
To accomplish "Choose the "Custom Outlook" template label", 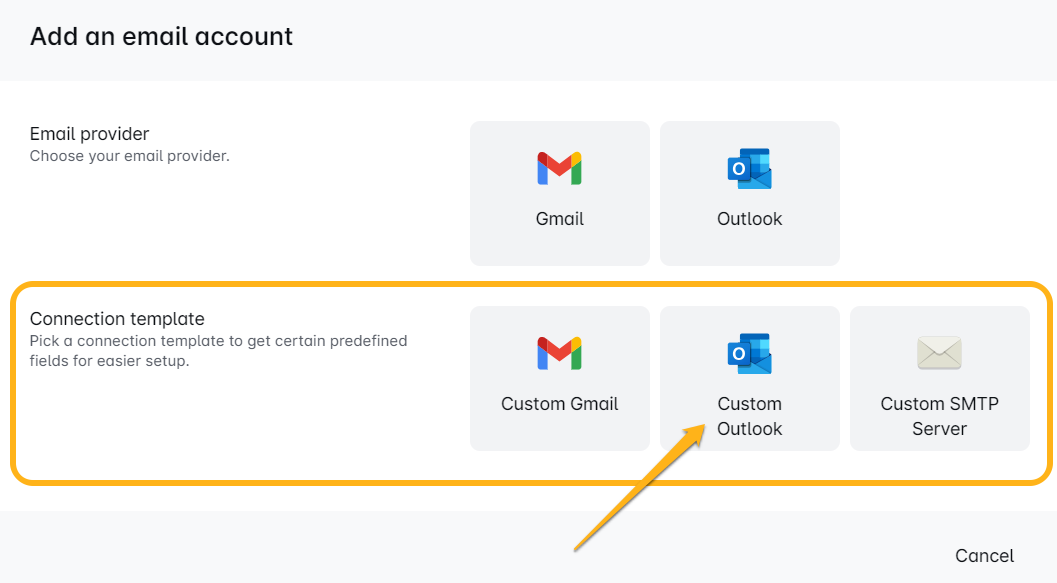I will 749,416.
